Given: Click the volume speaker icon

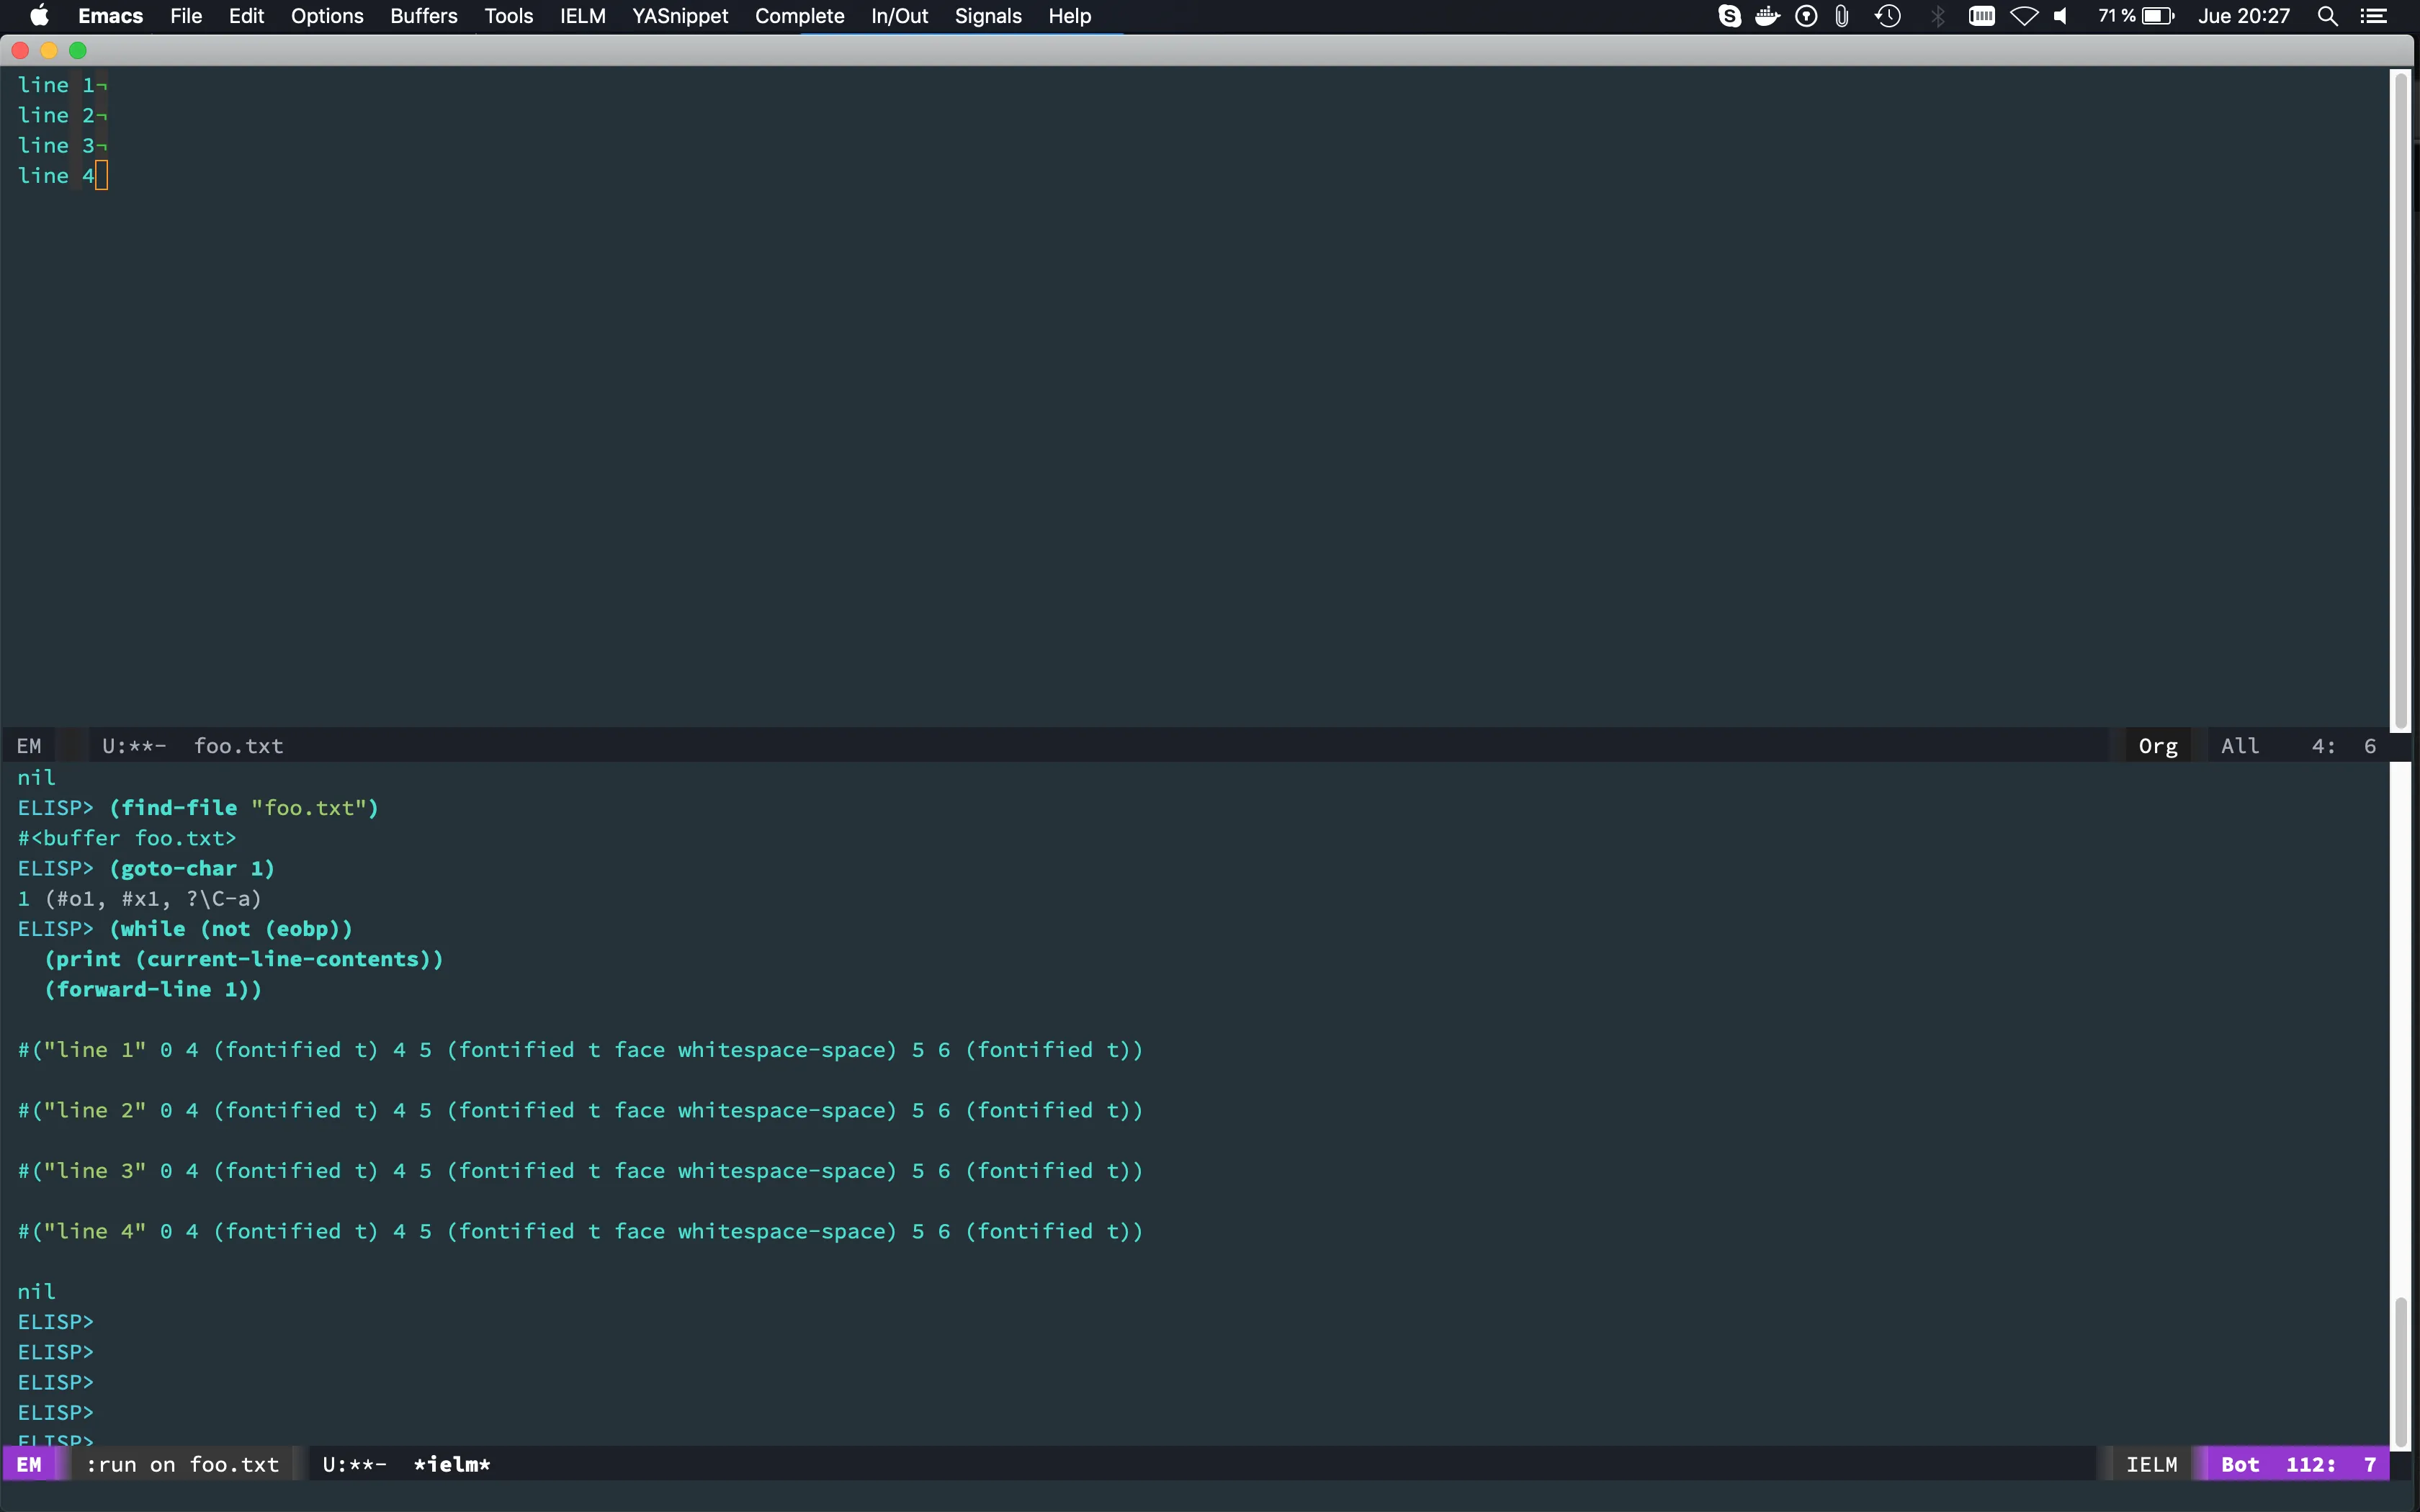Looking at the screenshot, I should pos(2062,16).
